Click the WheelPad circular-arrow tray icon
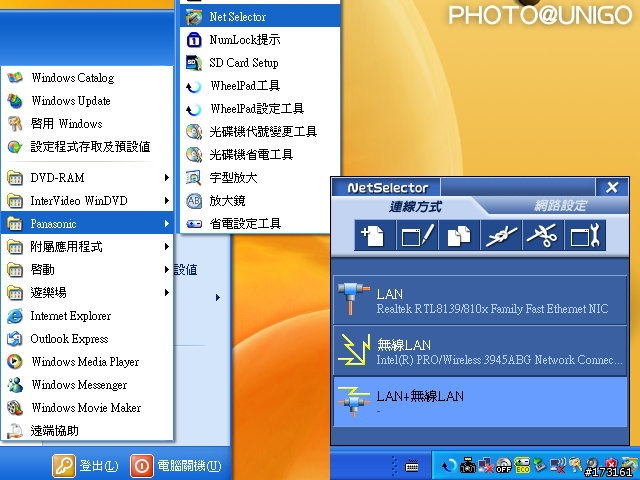The width and height of the screenshot is (640, 480). pos(449,465)
